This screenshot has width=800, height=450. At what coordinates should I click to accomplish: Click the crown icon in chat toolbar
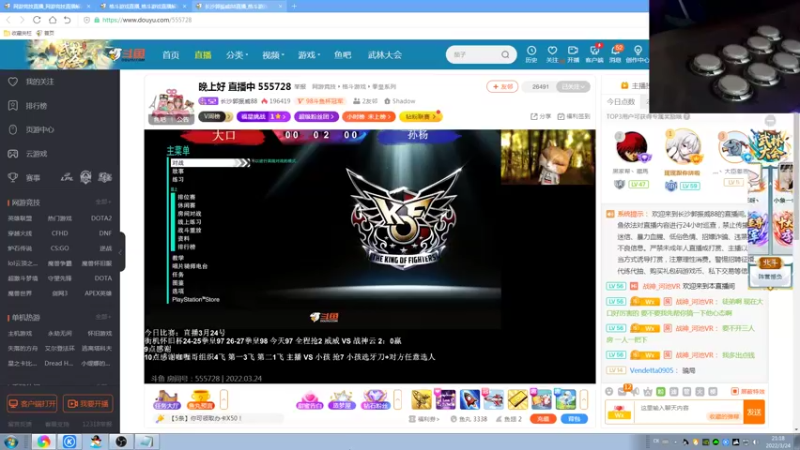pyautogui.click(x=648, y=391)
